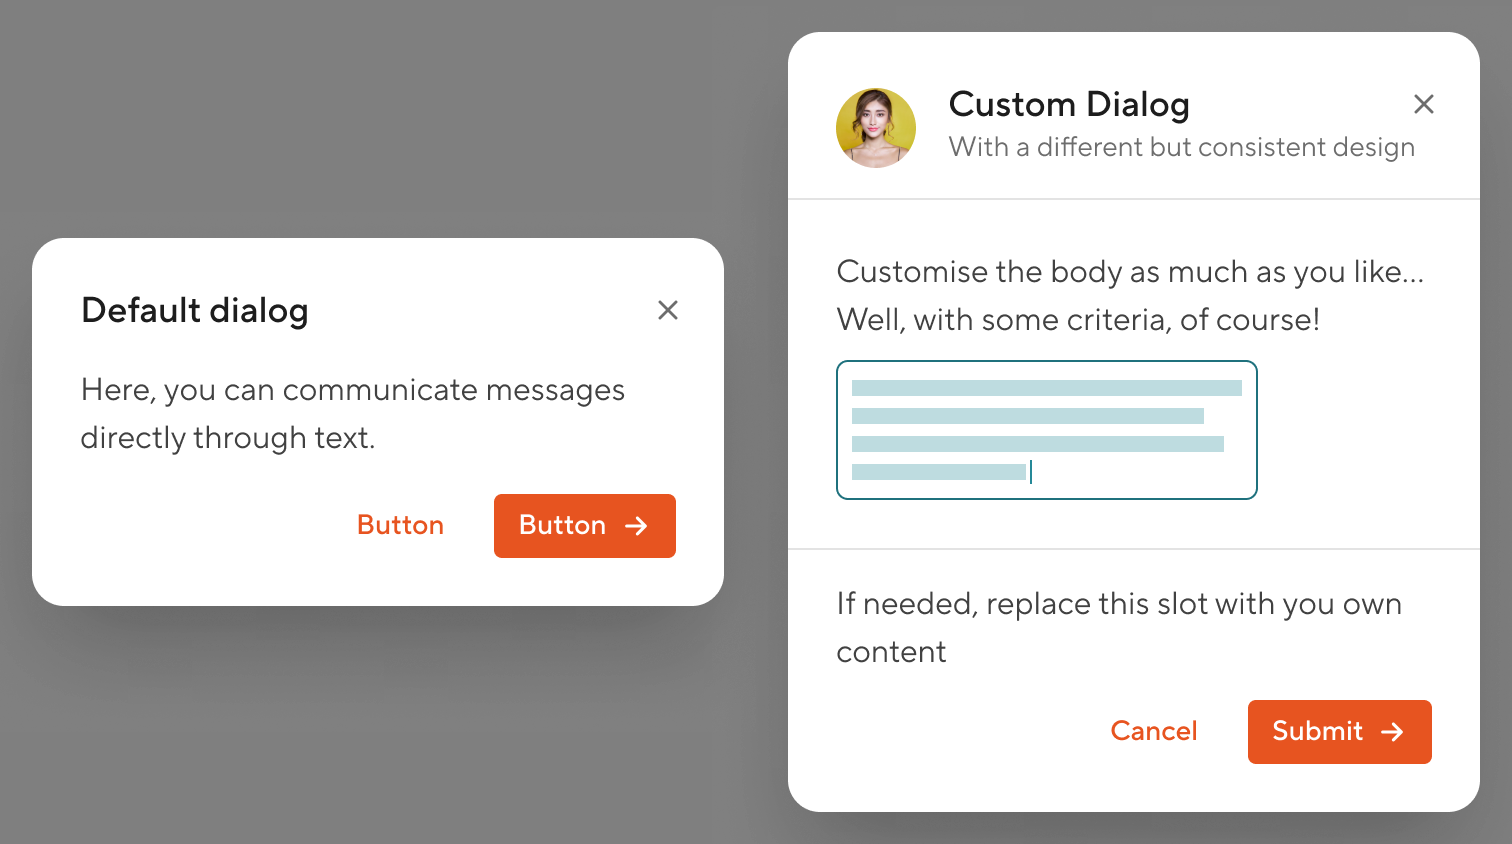The image size is (1512, 844).
Task: Click the avatar image in Custom Dialog header
Action: 876,127
